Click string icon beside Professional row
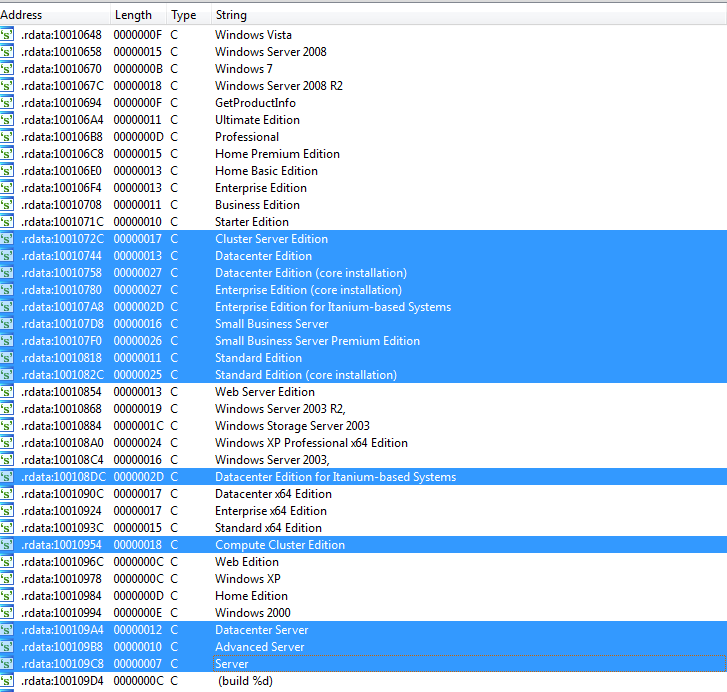Viewport: 727px width, 692px height. [7, 137]
